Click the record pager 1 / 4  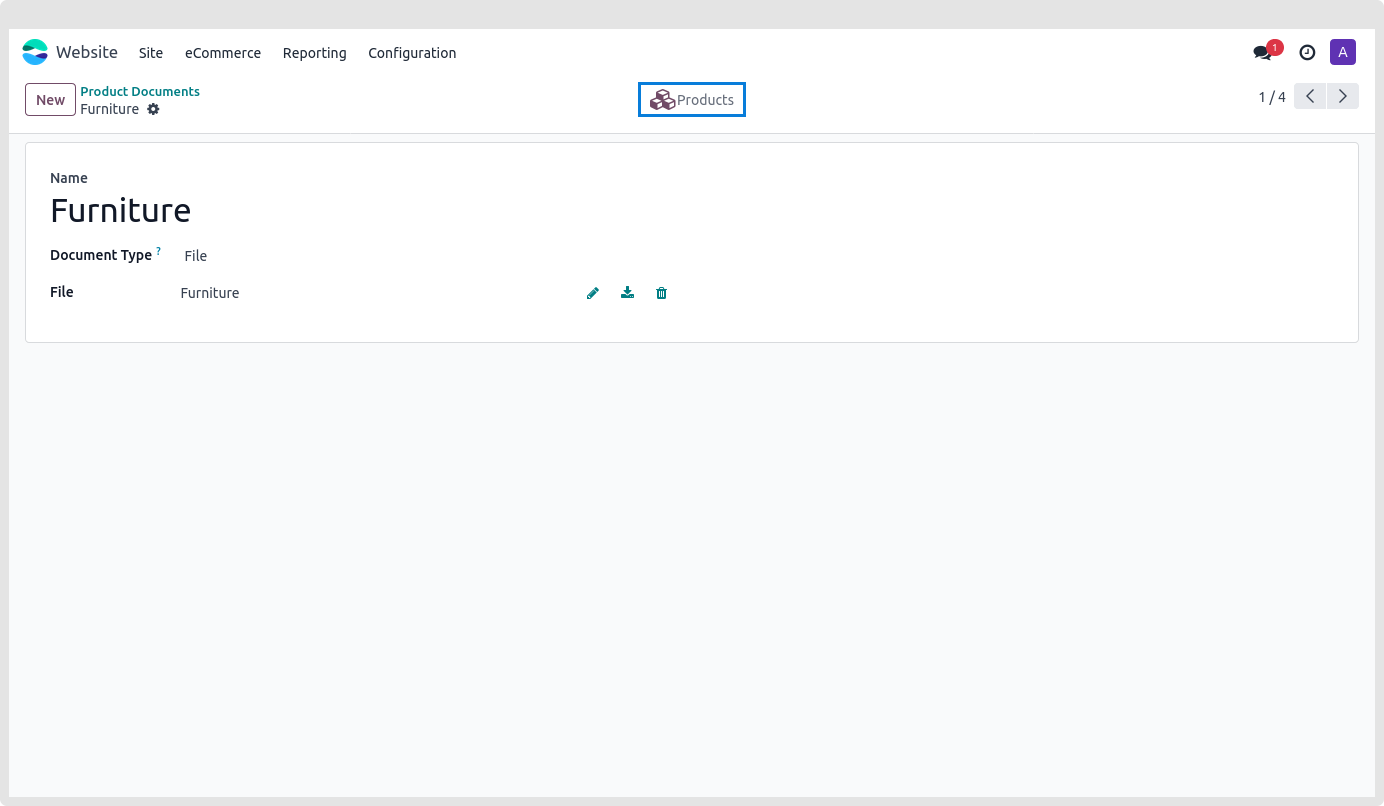pos(1272,97)
